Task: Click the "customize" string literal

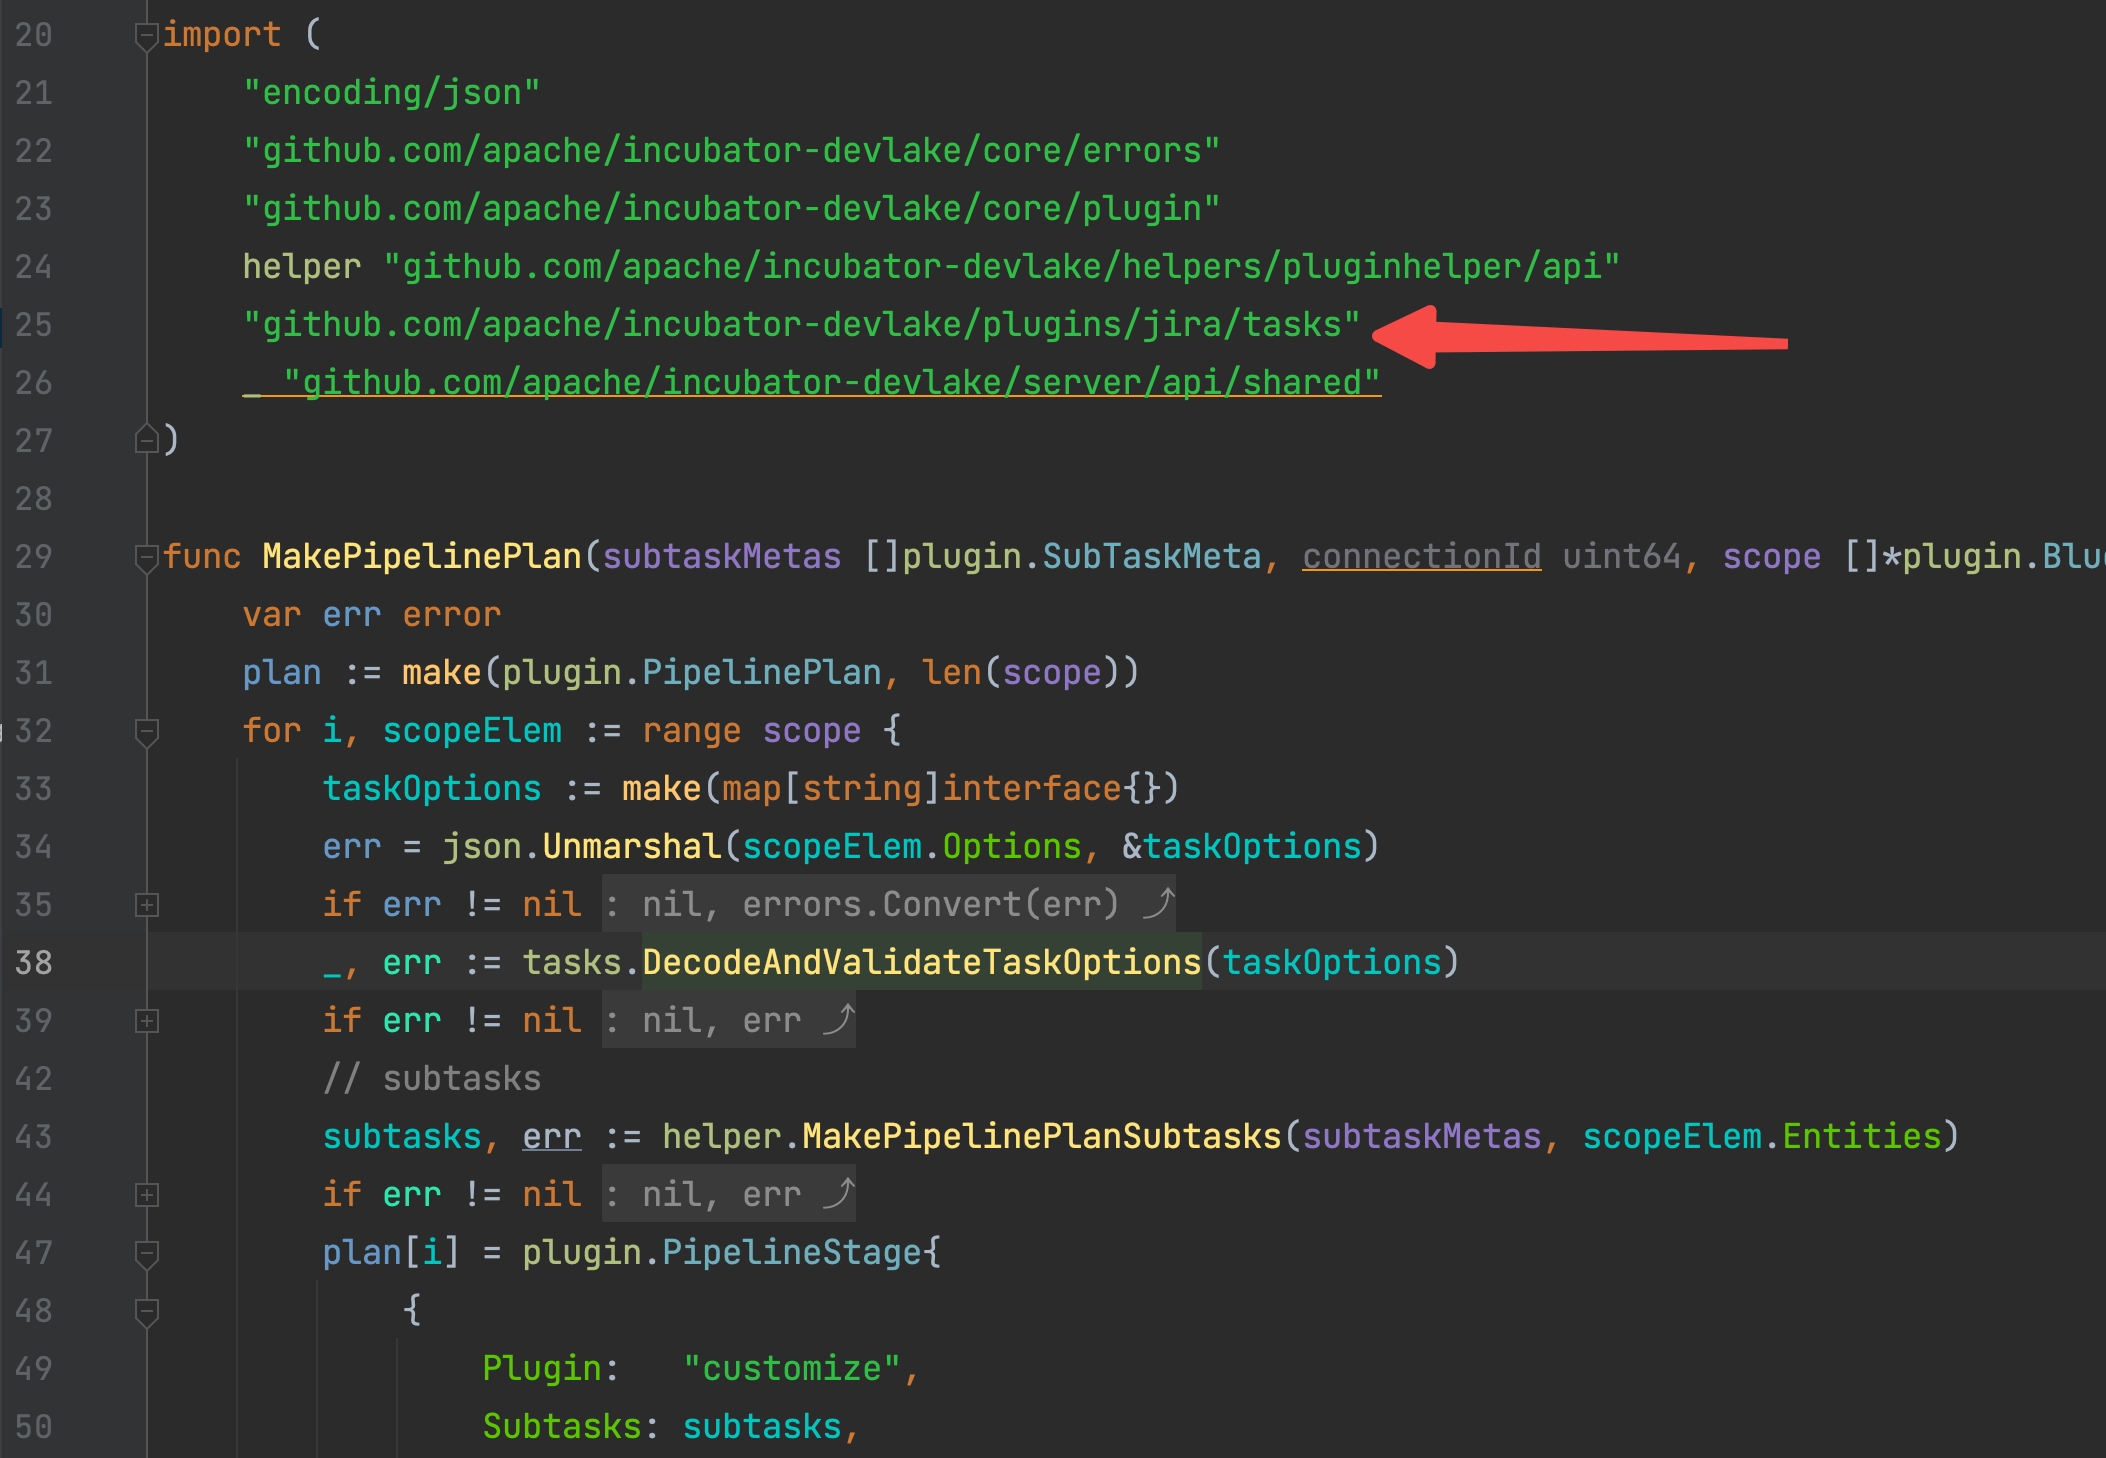Action: click(x=791, y=1369)
